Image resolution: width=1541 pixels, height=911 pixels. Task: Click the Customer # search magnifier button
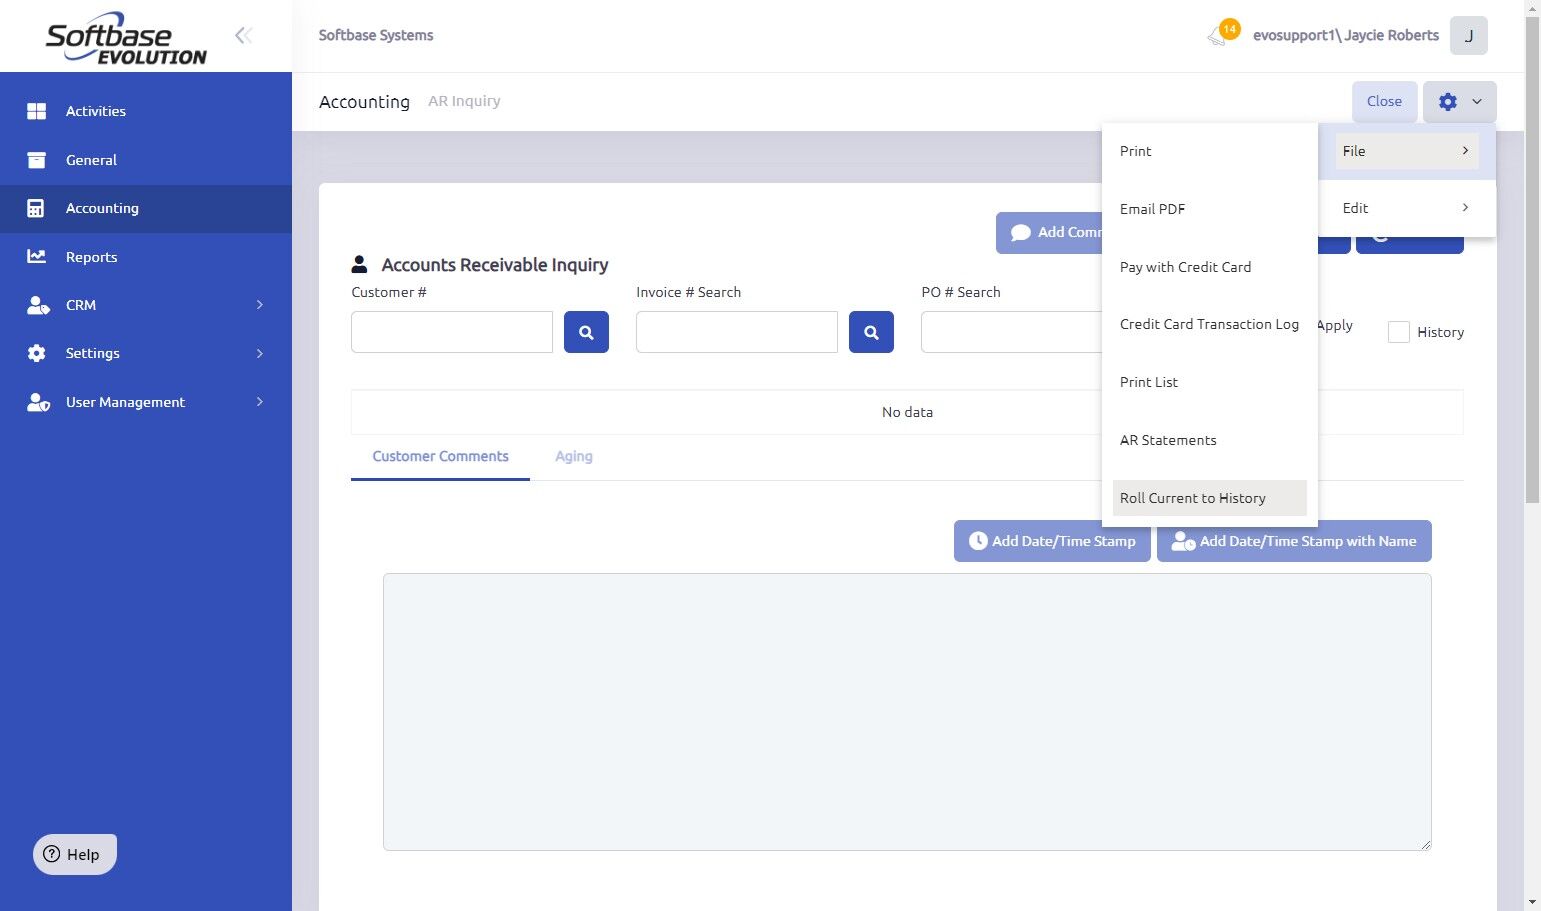point(586,332)
